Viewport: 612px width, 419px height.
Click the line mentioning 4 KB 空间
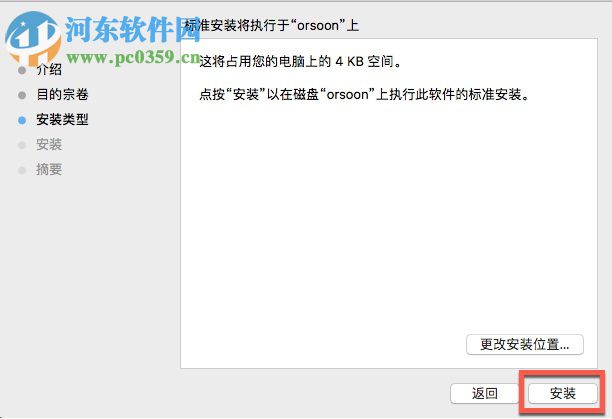(x=300, y=62)
